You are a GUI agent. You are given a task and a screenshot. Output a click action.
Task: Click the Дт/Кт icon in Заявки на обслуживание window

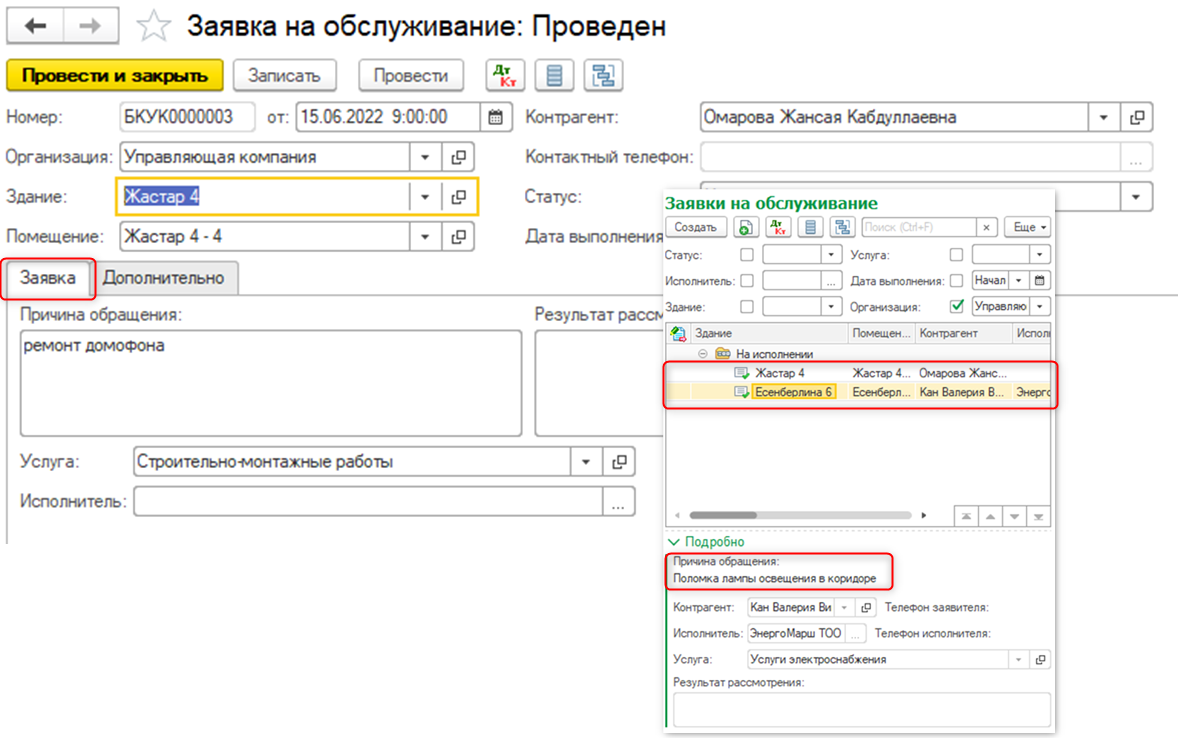(x=779, y=227)
